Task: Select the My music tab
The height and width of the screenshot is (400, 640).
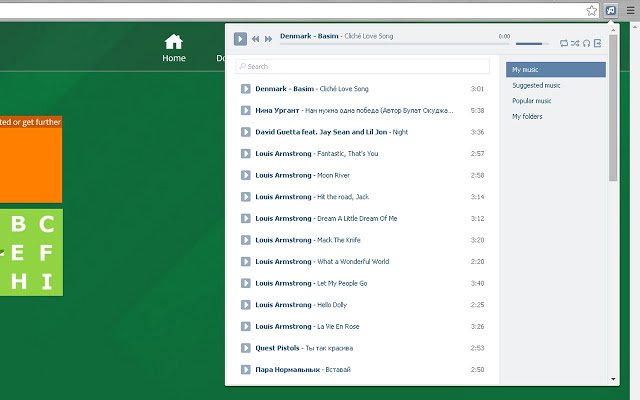Action: pos(555,70)
